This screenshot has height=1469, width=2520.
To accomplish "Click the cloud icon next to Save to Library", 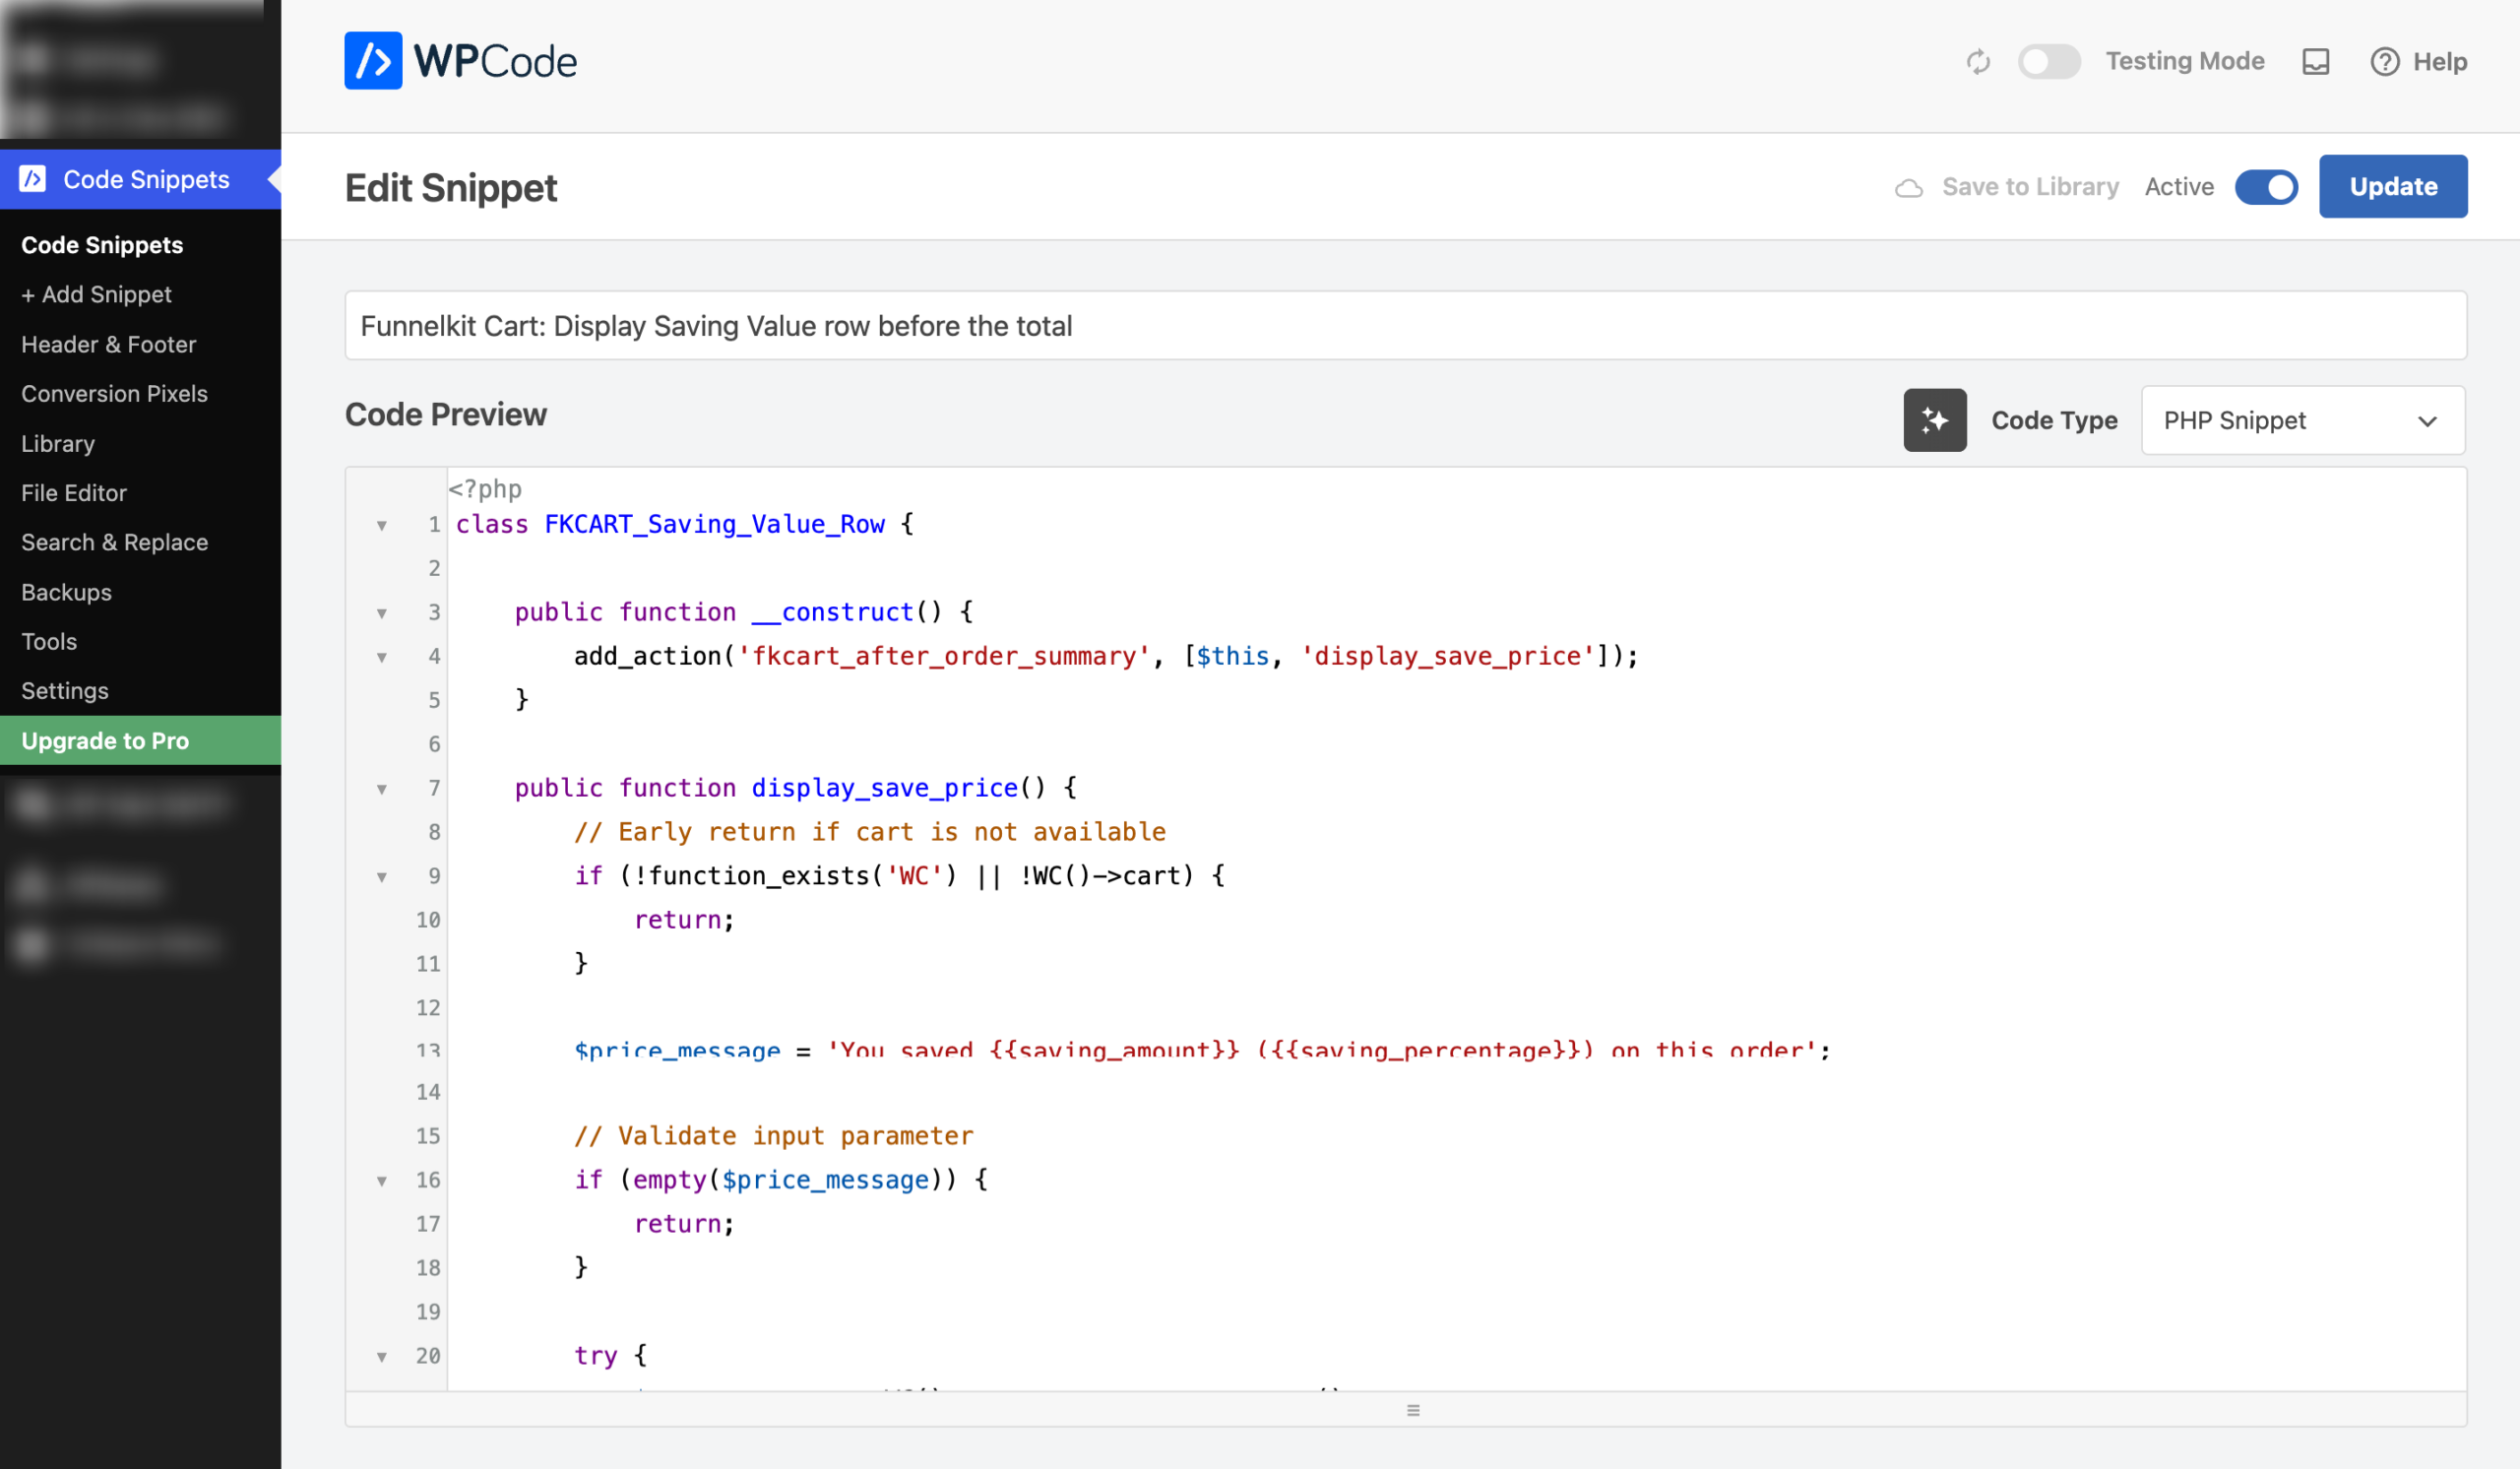I will point(1909,187).
